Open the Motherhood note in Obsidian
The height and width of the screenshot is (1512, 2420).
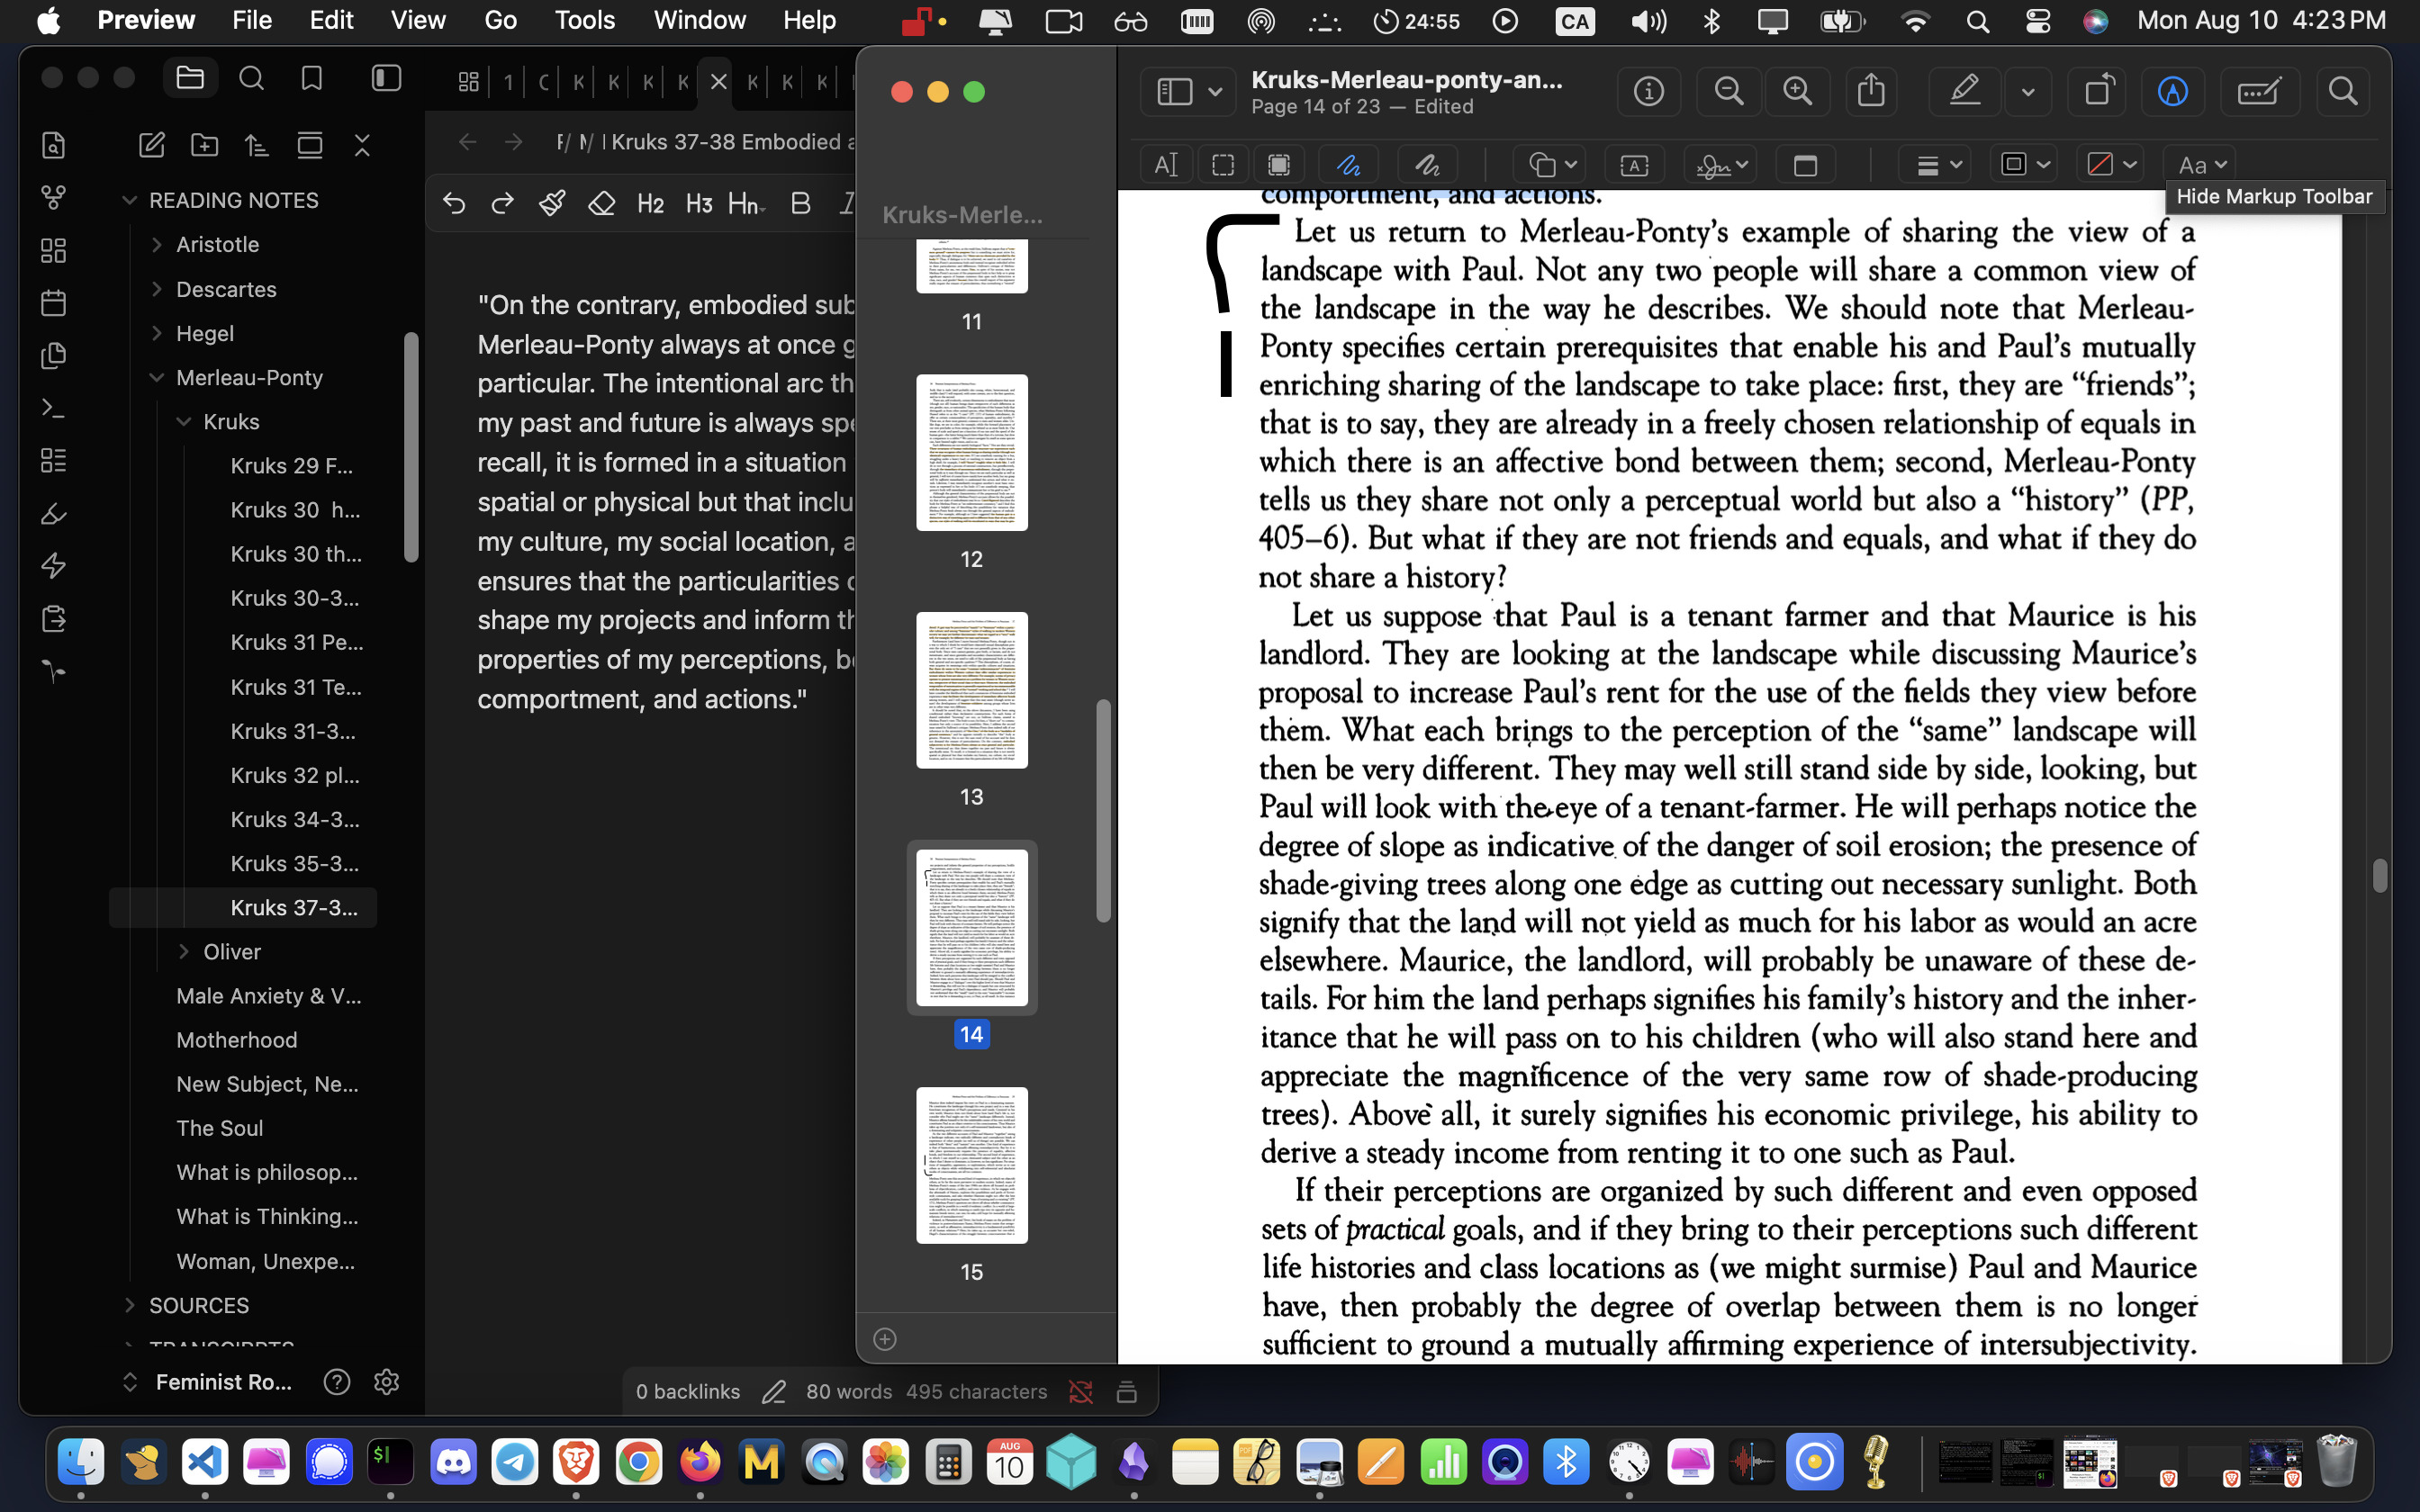pos(236,1040)
